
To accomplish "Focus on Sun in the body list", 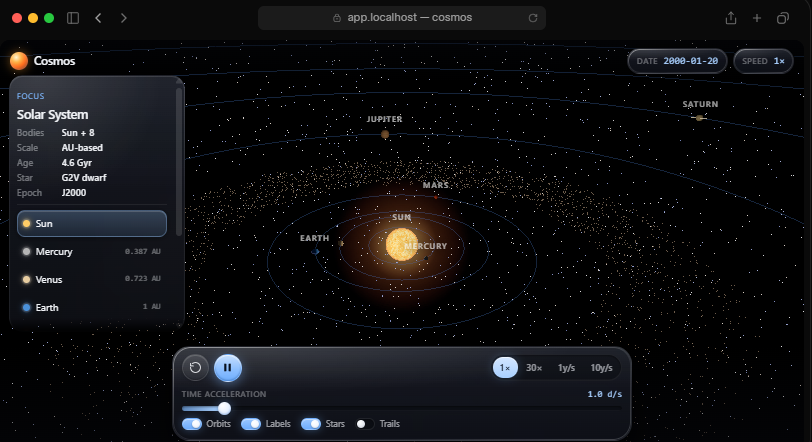I will 92,224.
